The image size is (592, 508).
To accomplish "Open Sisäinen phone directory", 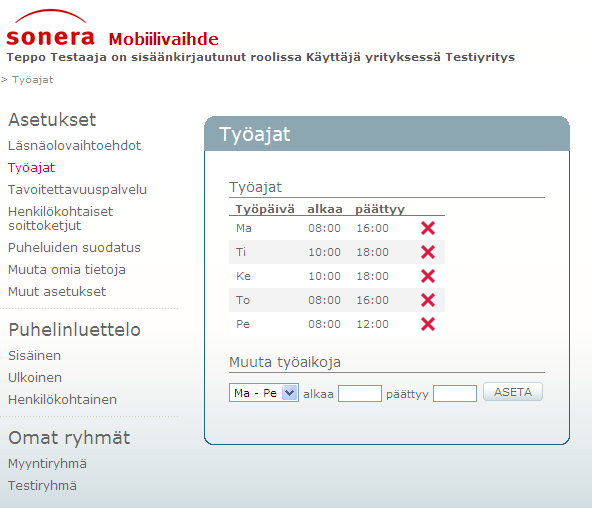I will [x=34, y=356].
